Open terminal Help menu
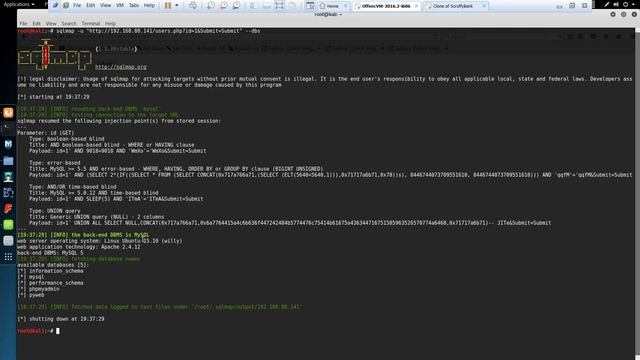The height and width of the screenshot is (360, 640). pyautogui.click(x=110, y=24)
